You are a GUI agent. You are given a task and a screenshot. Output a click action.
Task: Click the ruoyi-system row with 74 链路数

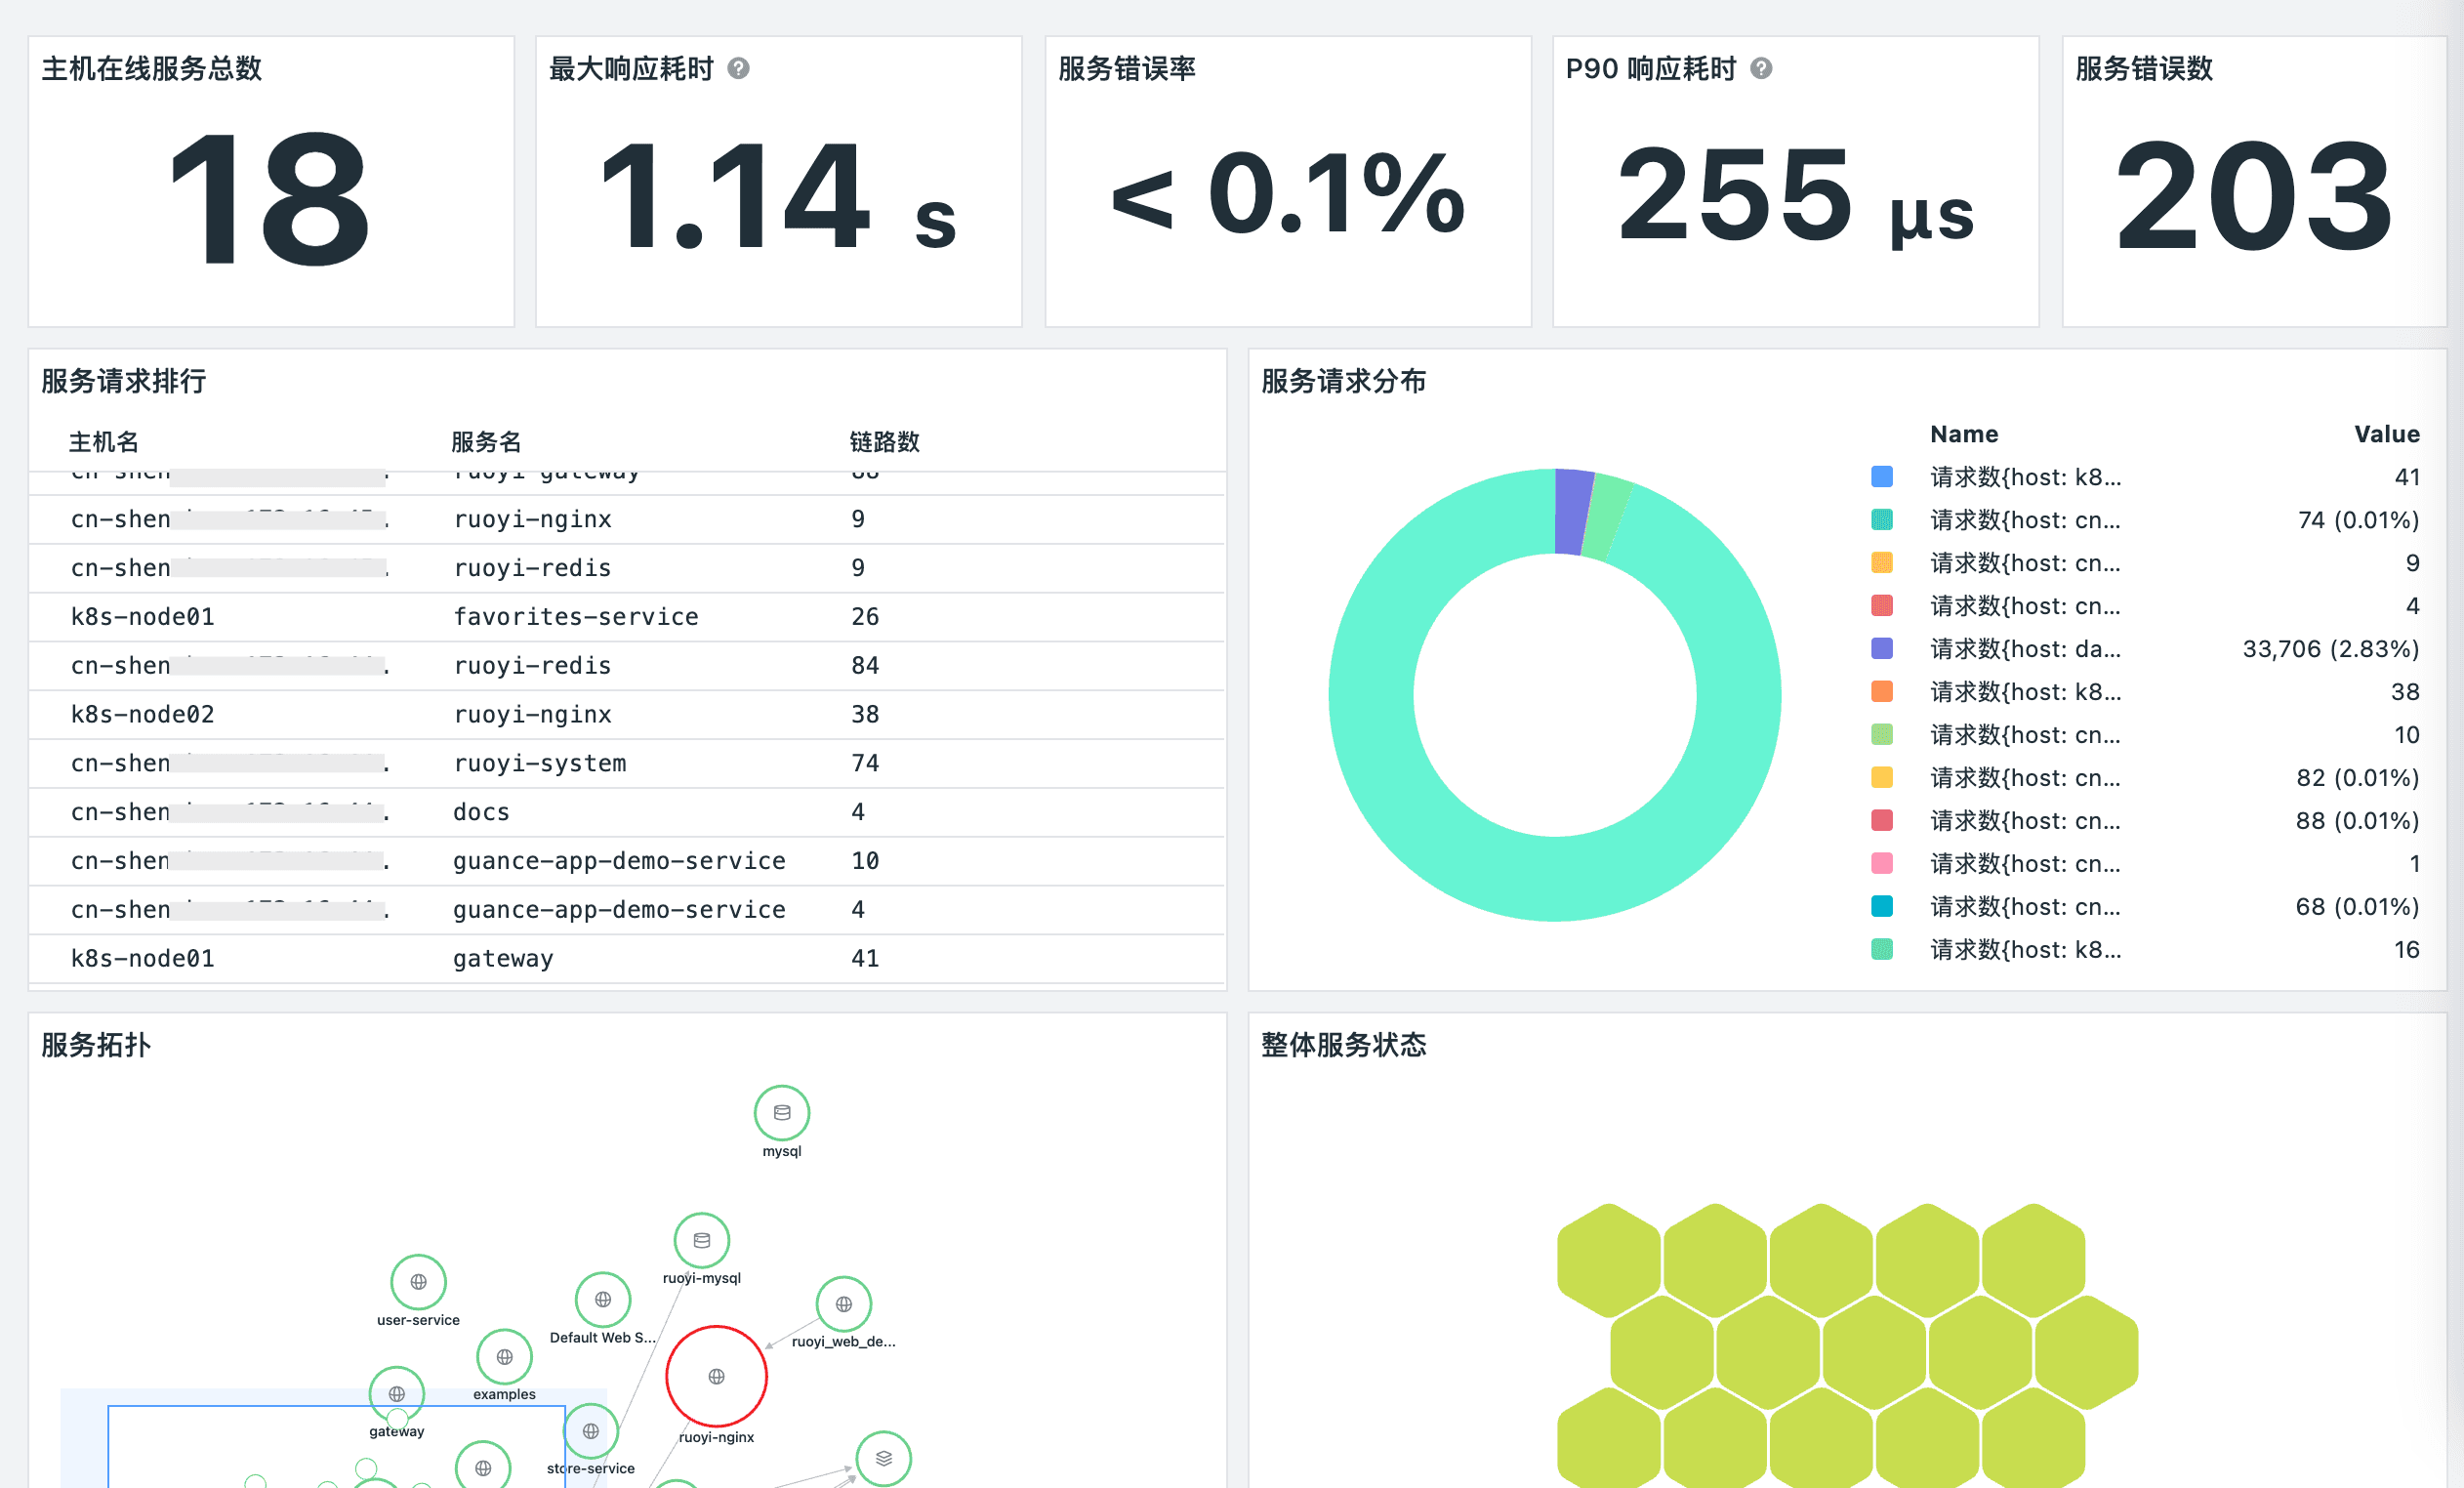tap(540, 763)
